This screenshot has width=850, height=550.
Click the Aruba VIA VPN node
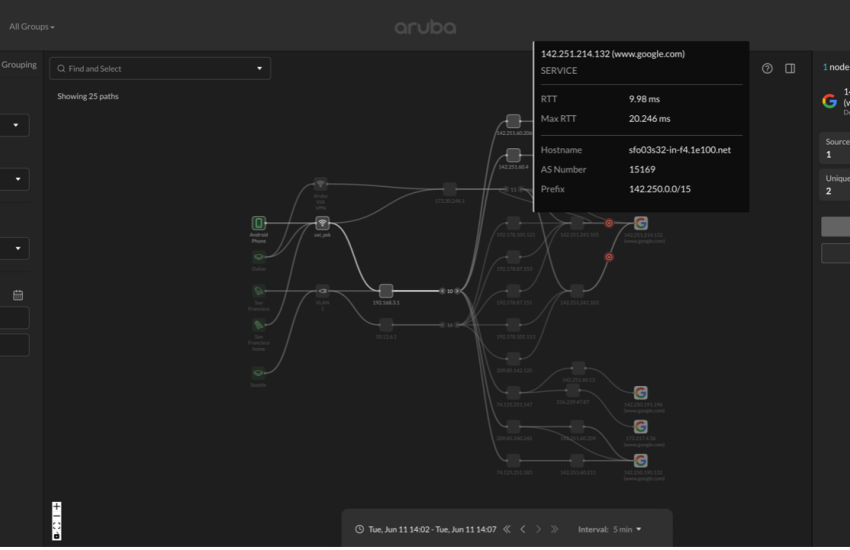321,185
